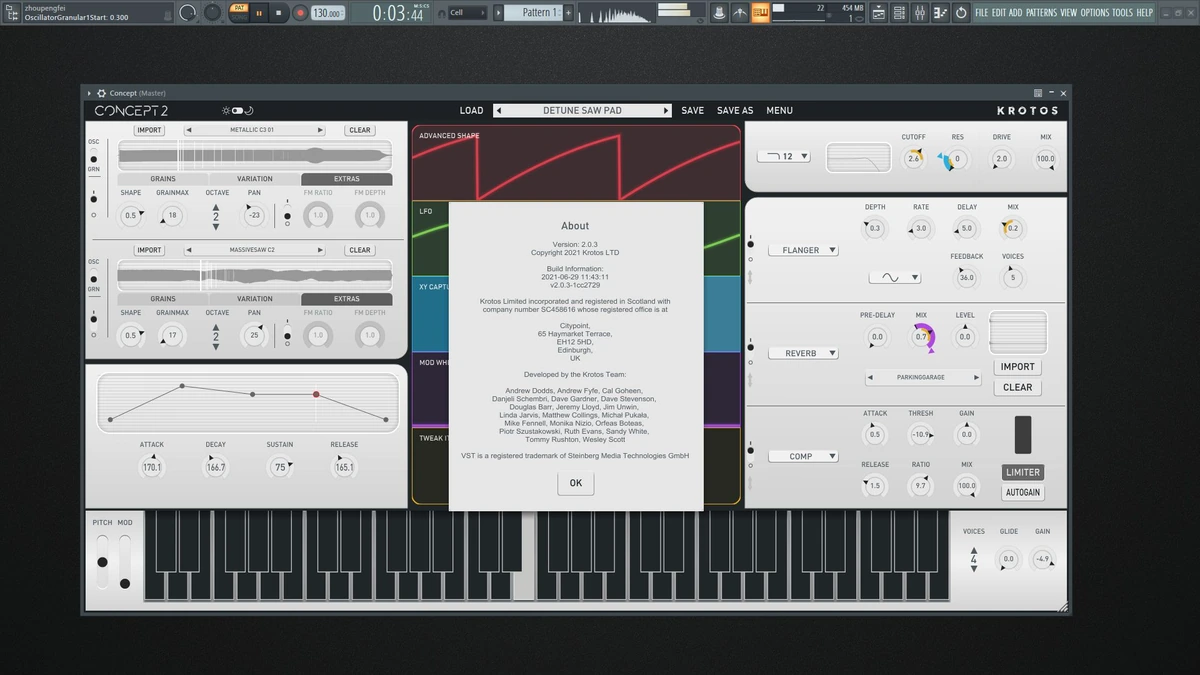This screenshot has height=675, width=1200.
Task: Click the reverb IMPORT button under impulse display
Action: coord(1017,367)
